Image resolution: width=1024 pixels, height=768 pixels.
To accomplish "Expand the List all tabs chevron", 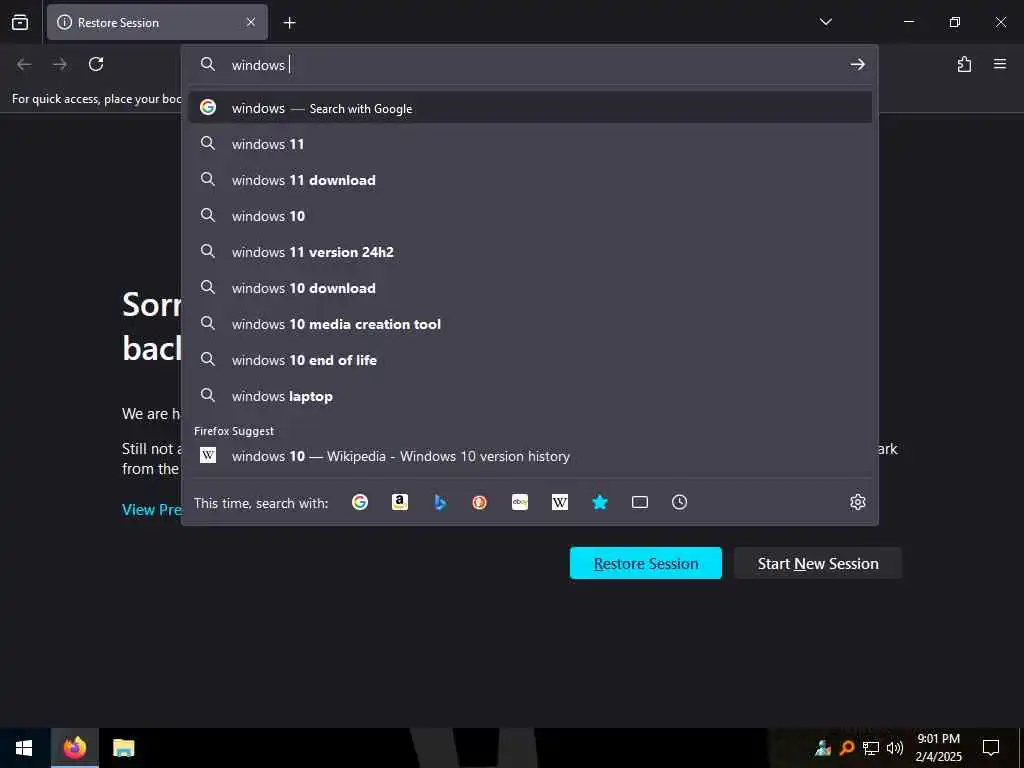I will pos(825,22).
